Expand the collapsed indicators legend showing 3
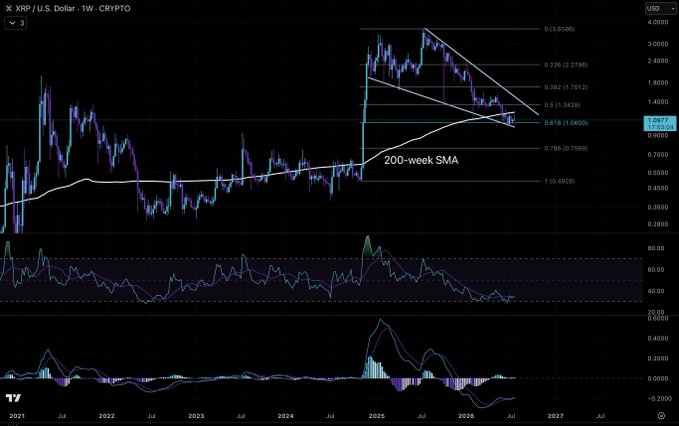 (16, 23)
